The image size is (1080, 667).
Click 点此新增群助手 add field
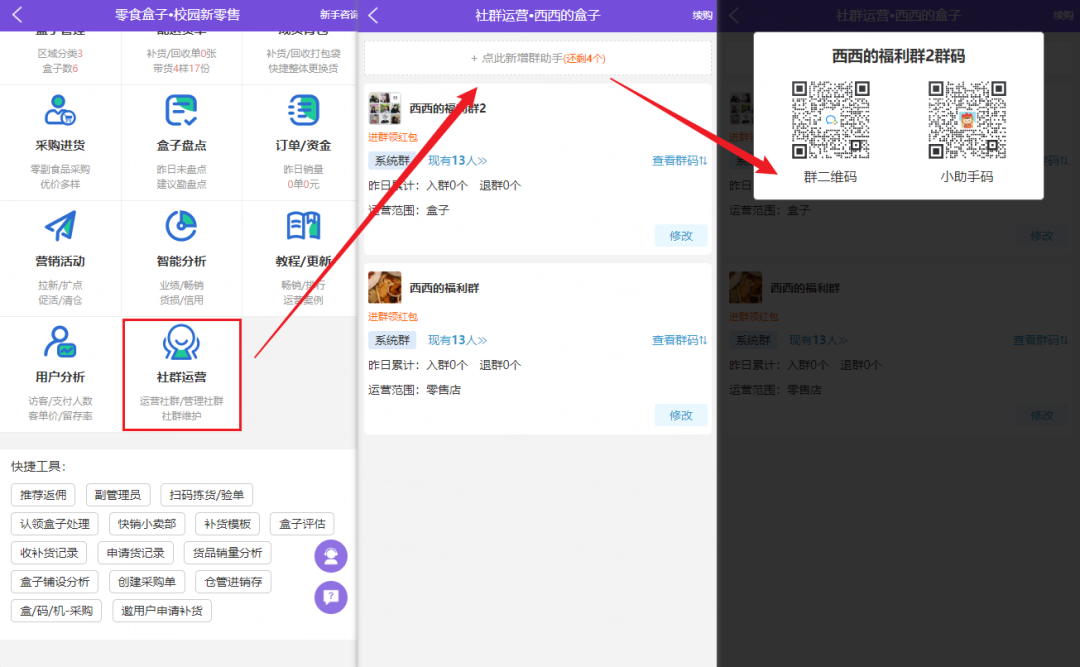(x=537, y=59)
